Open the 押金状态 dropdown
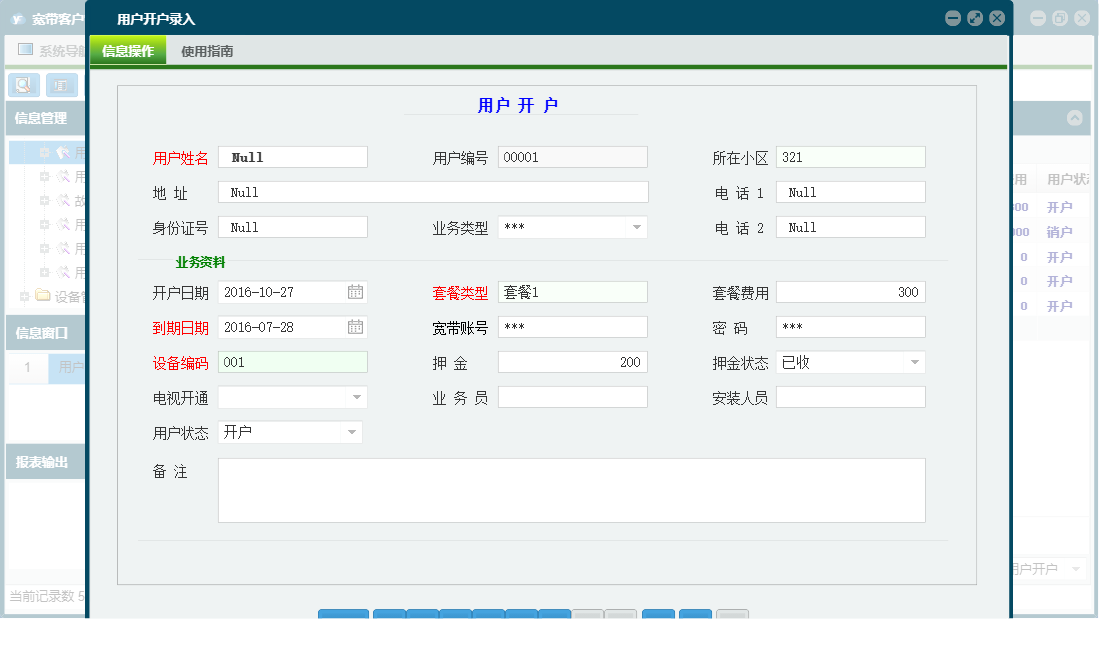Screen dimensions: 1099x655 pos(914,362)
